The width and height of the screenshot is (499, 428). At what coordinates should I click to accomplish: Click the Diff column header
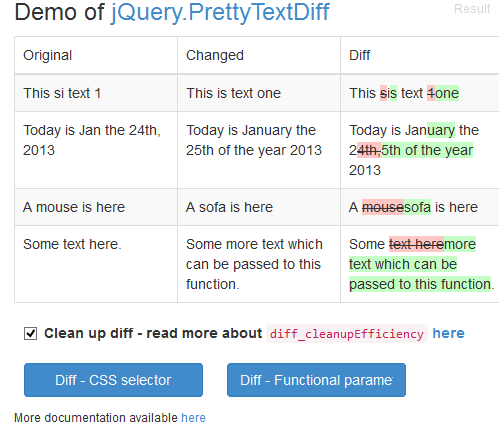[x=420, y=55]
